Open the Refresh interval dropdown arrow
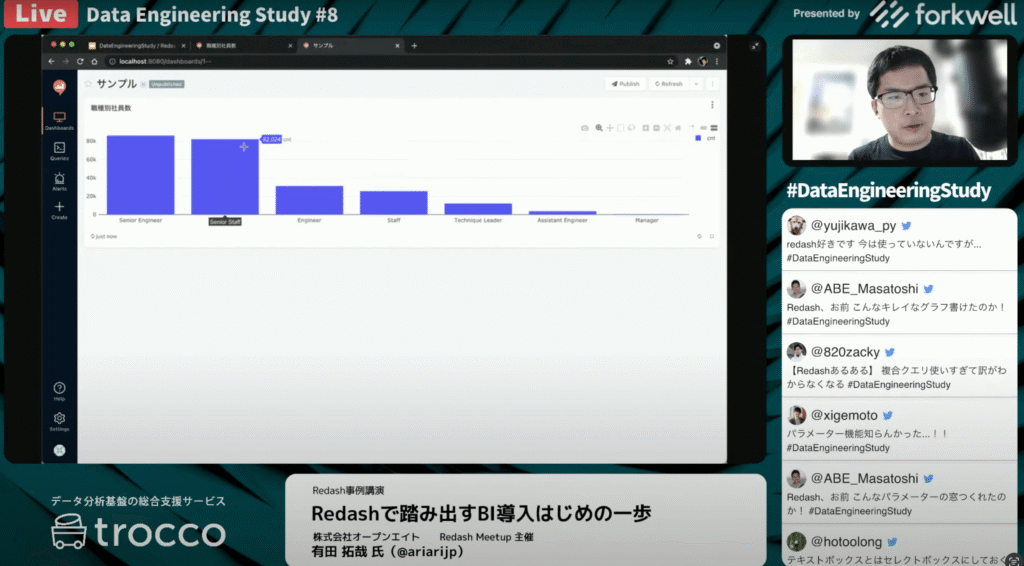The width and height of the screenshot is (1024, 566). coord(696,84)
